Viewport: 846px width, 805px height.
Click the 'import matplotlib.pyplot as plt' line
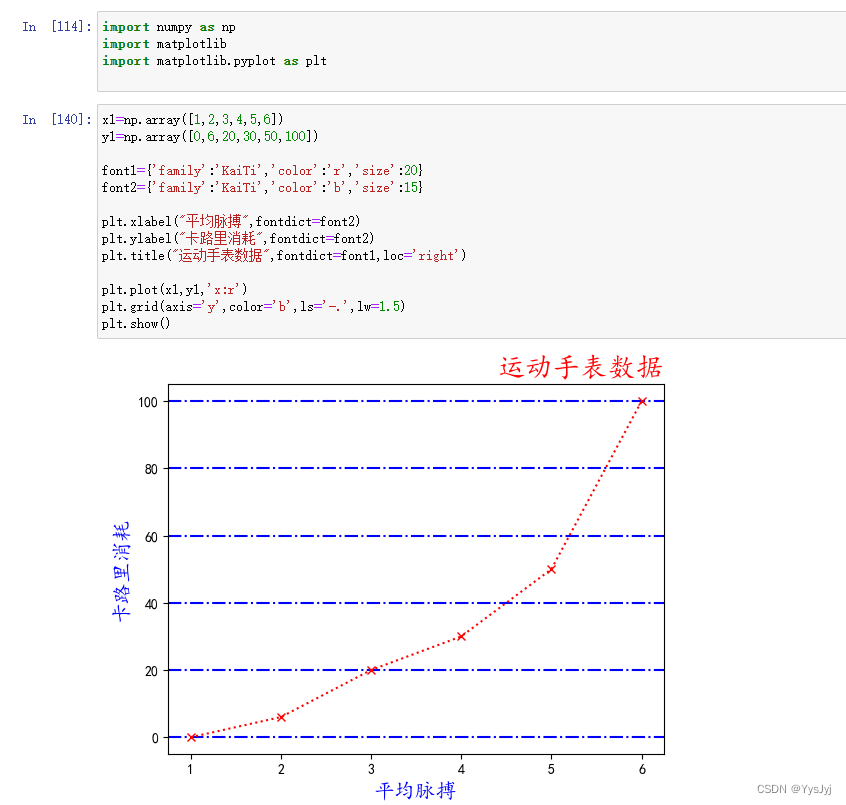[x=214, y=61]
